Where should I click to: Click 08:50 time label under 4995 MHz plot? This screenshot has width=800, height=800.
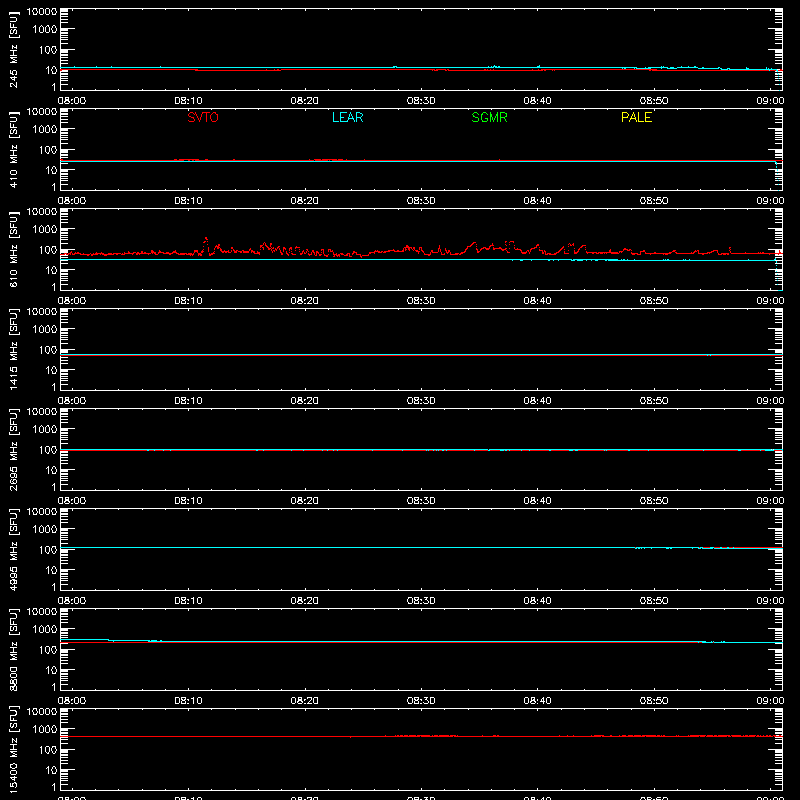point(654,601)
